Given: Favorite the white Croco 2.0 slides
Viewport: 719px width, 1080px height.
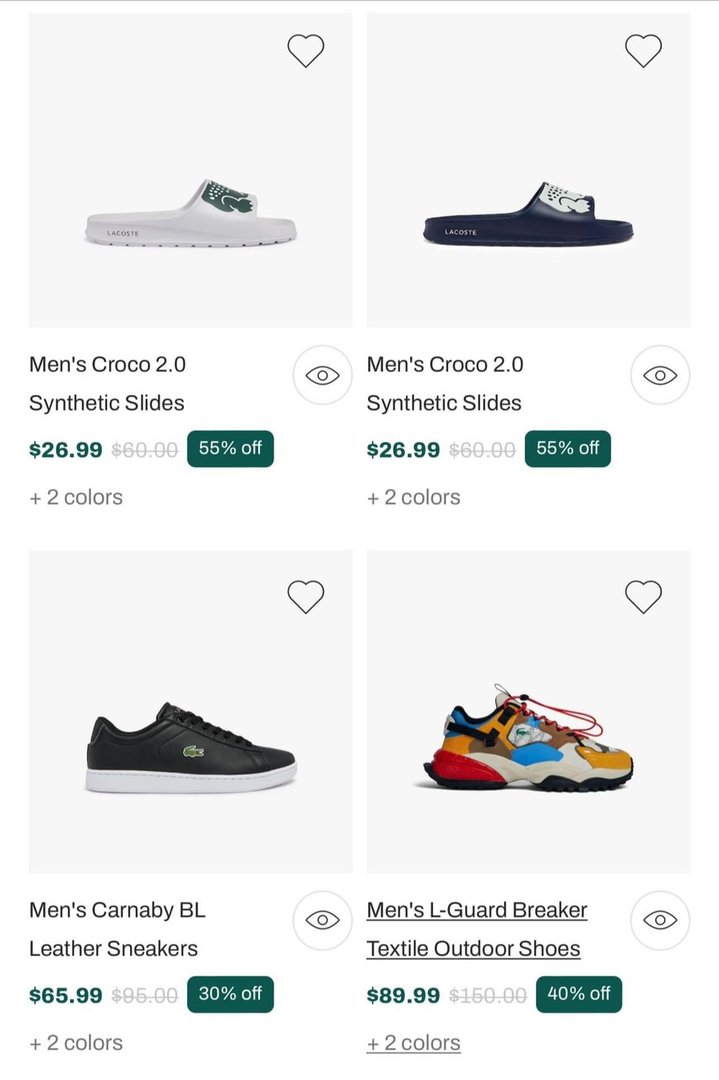Looking at the screenshot, I should click(305, 50).
